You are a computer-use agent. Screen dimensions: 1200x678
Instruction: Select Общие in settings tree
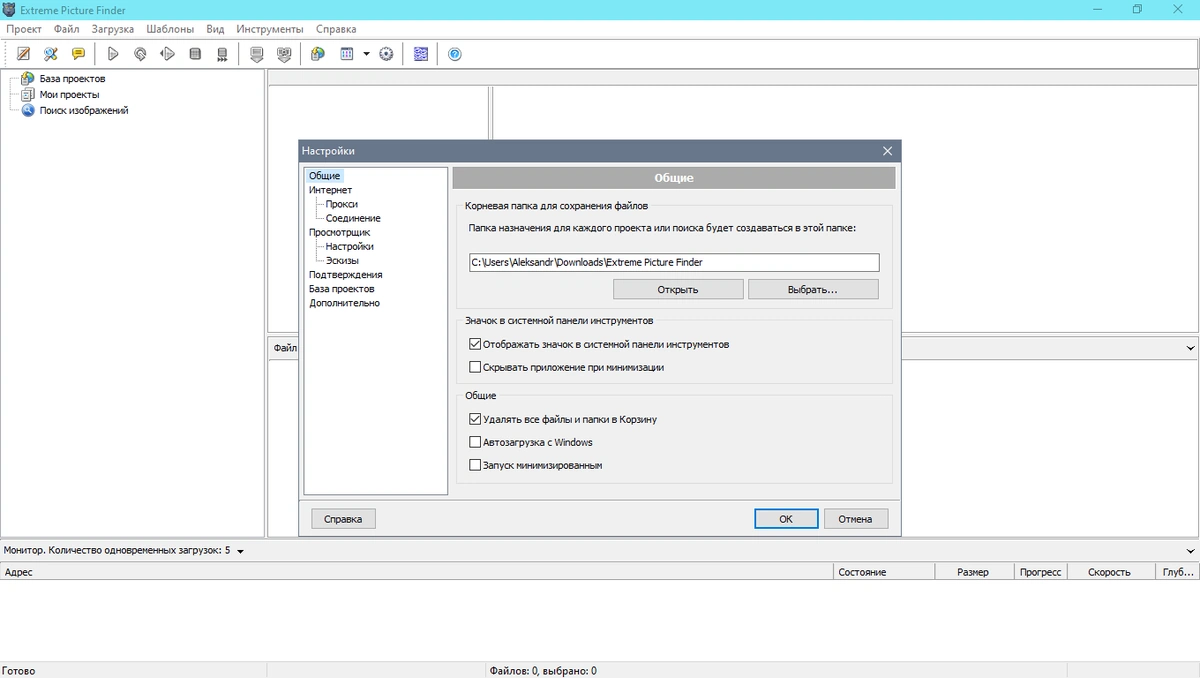324,176
